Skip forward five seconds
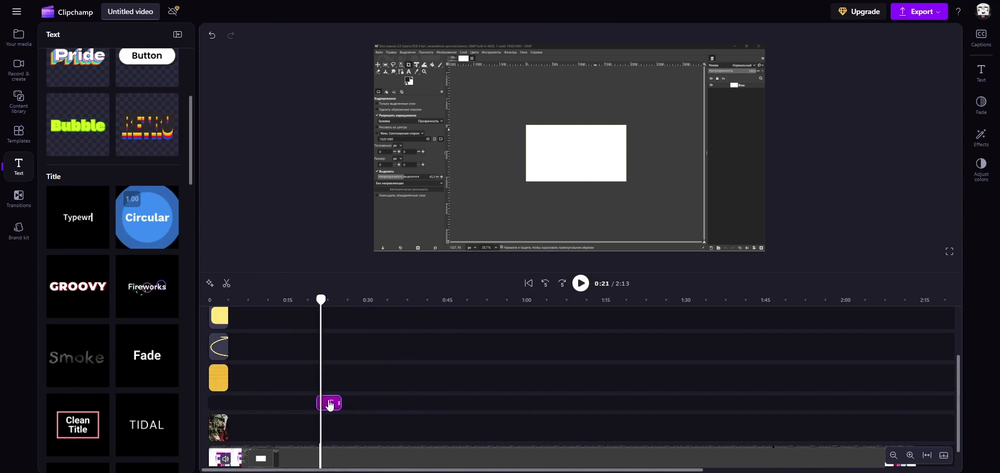The width and height of the screenshot is (1000, 473). pos(562,283)
